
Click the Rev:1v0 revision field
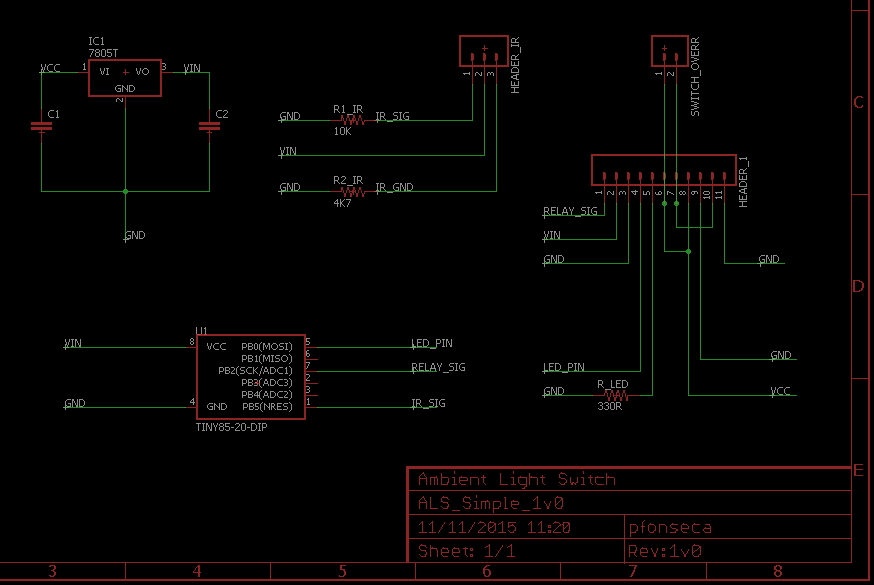[x=664, y=551]
